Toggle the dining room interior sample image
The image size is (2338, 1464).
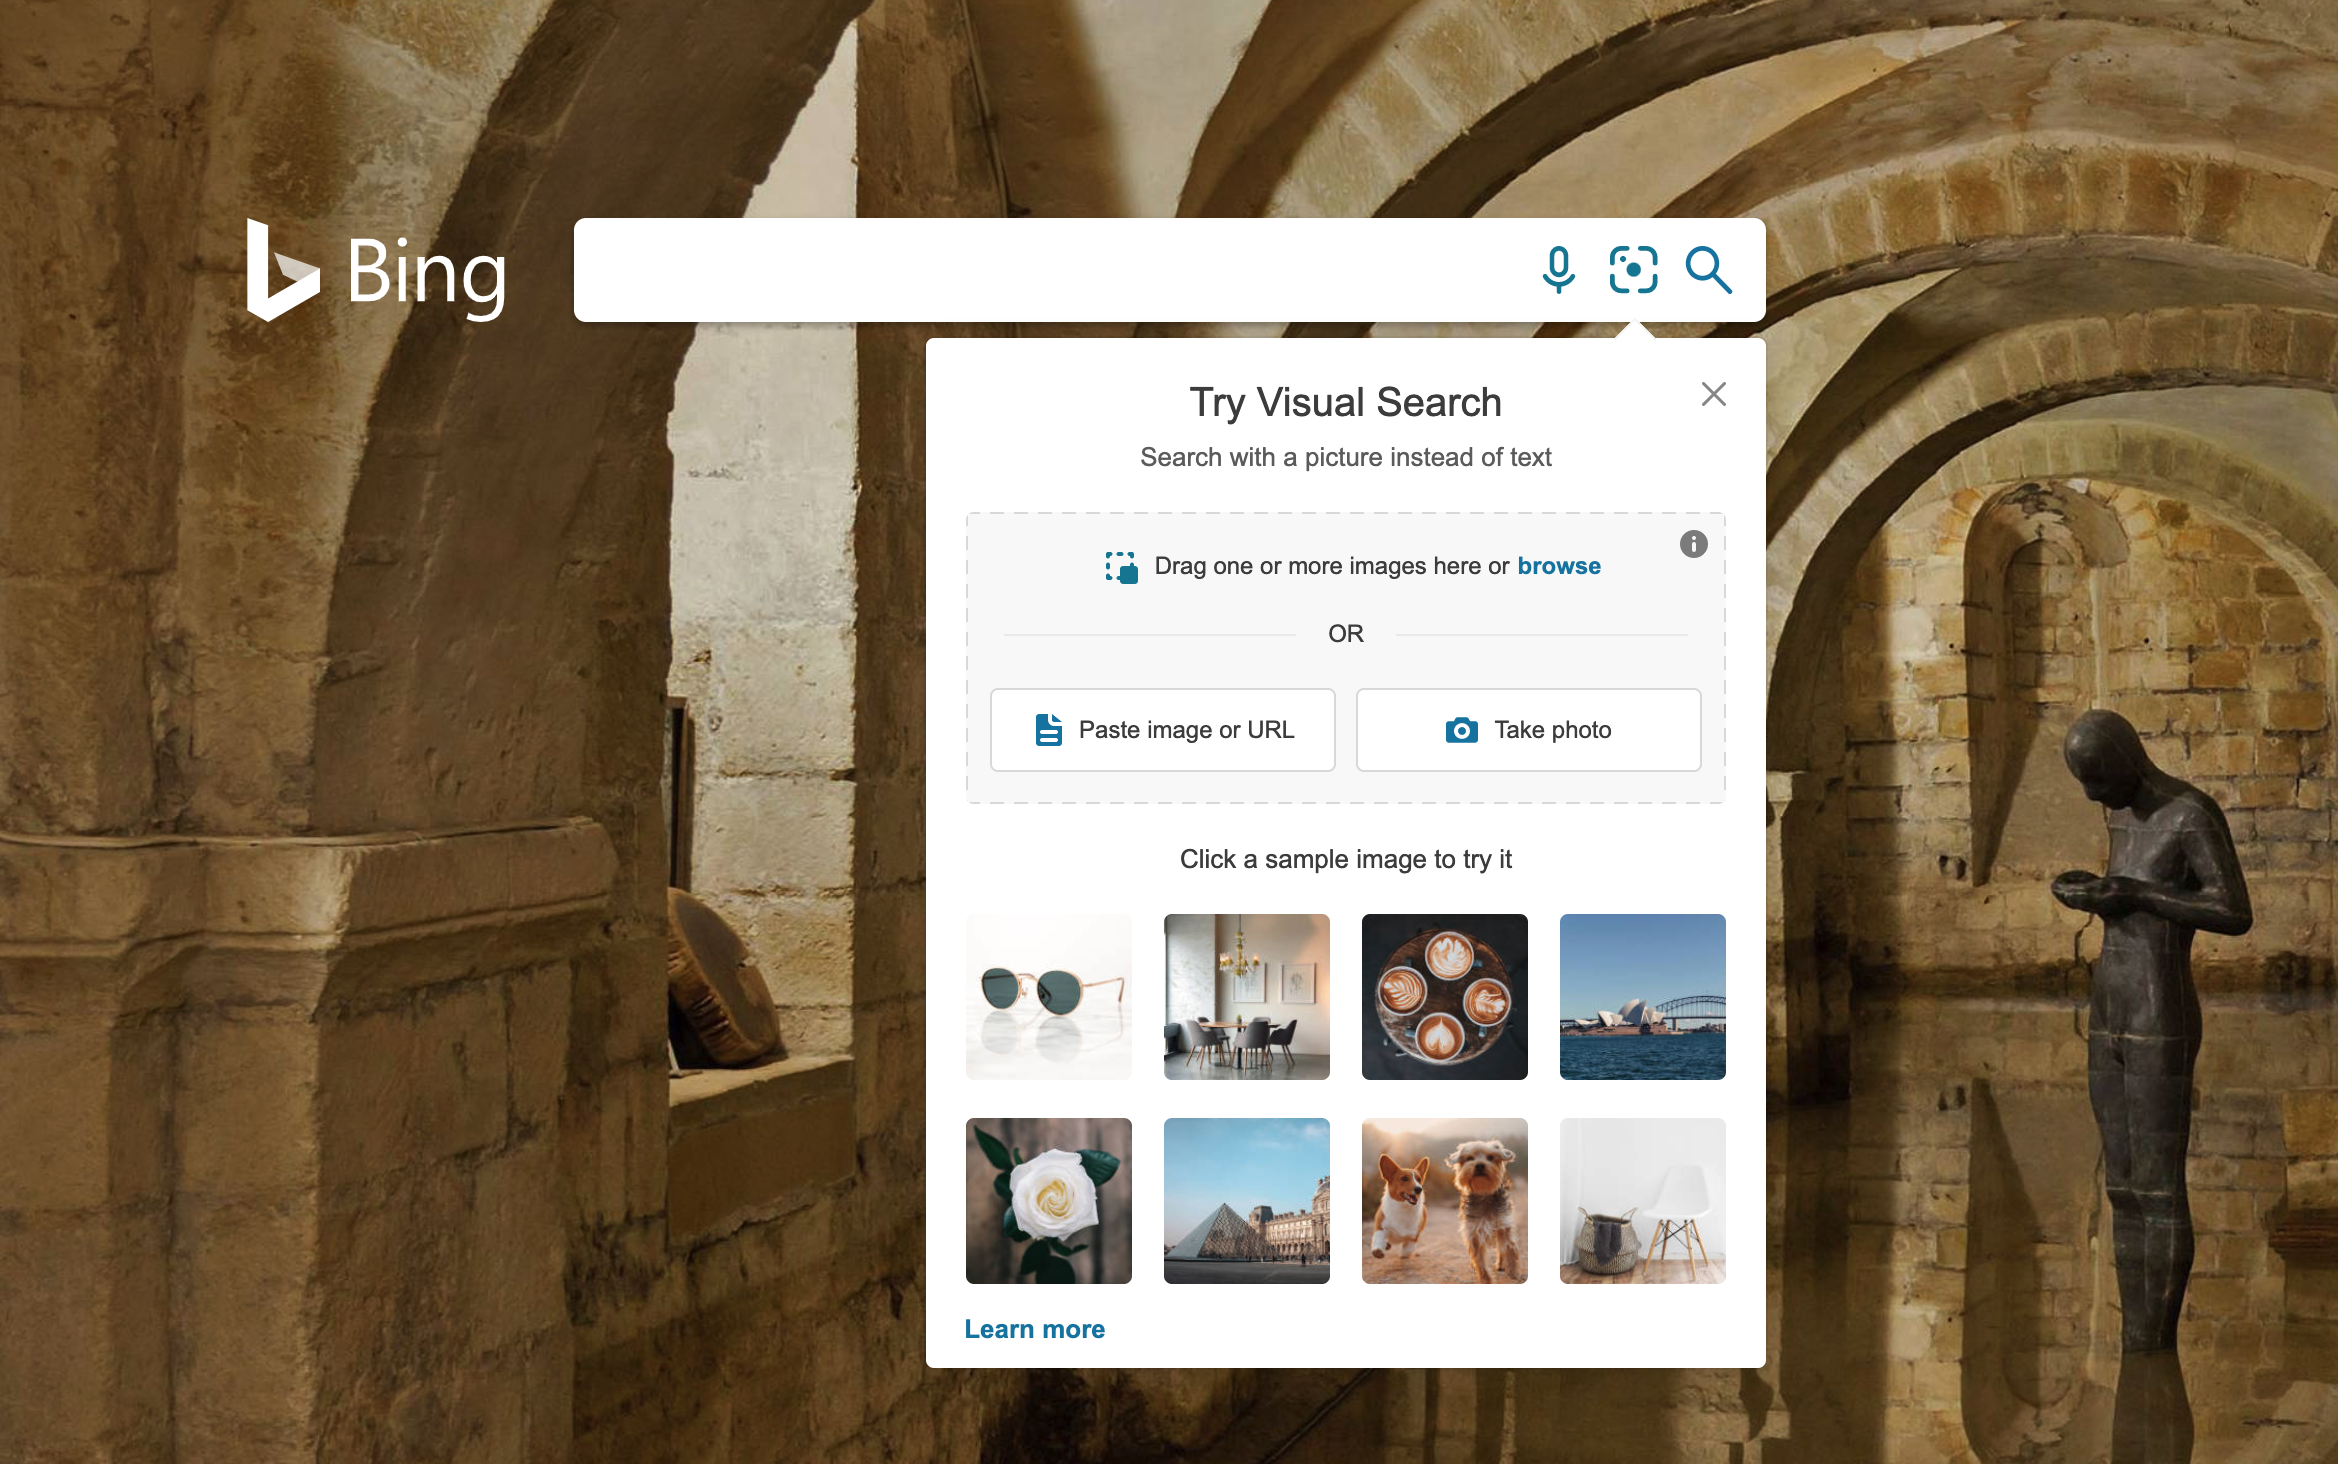[x=1247, y=995]
